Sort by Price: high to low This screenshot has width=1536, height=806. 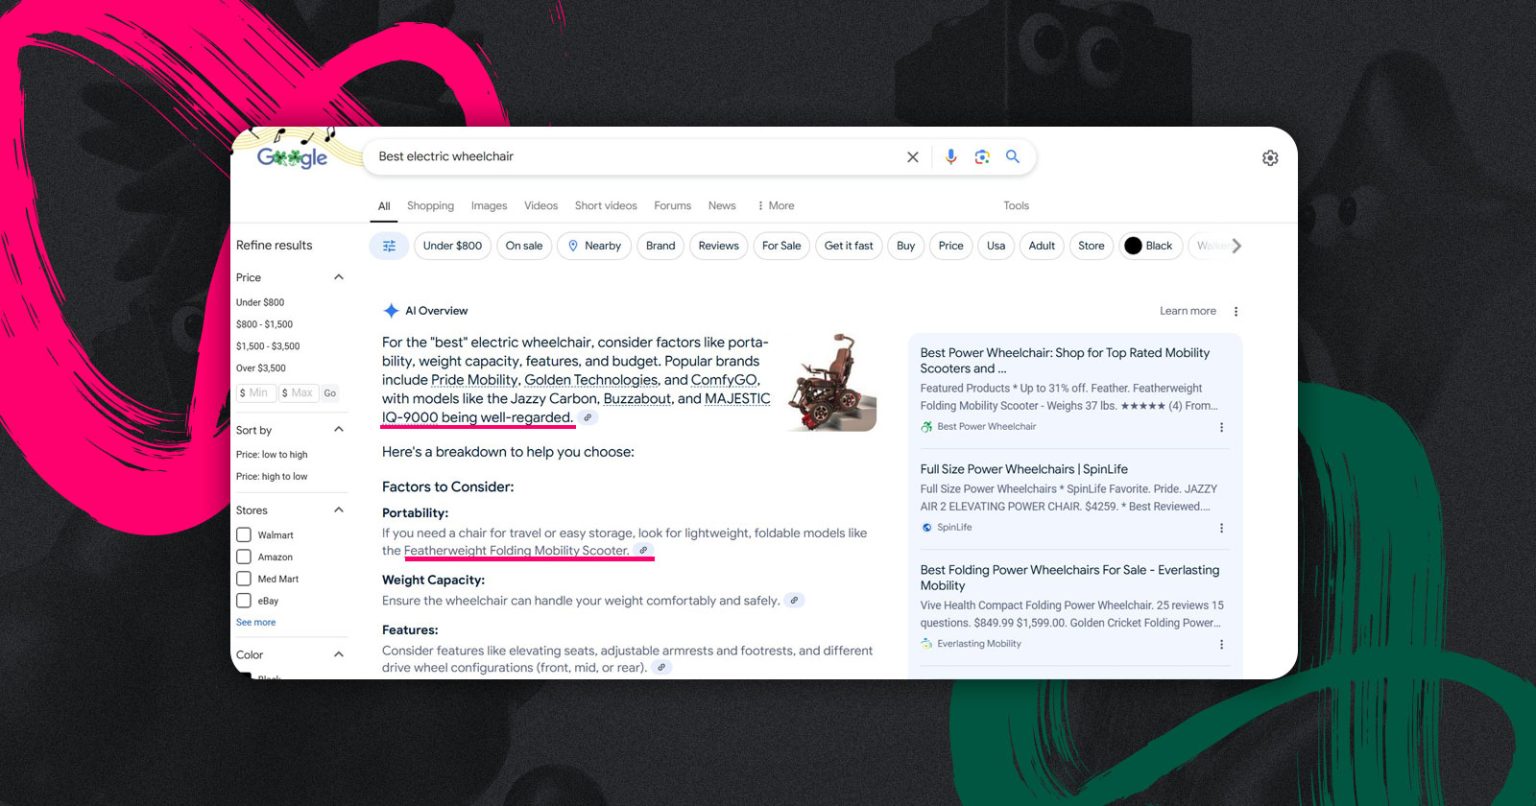272,477
